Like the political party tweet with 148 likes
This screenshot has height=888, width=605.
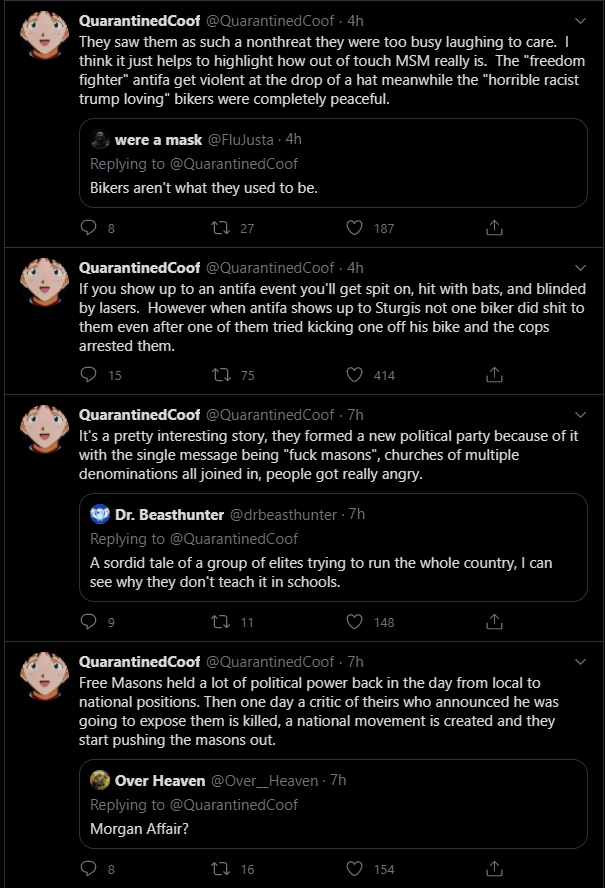[x=355, y=621]
